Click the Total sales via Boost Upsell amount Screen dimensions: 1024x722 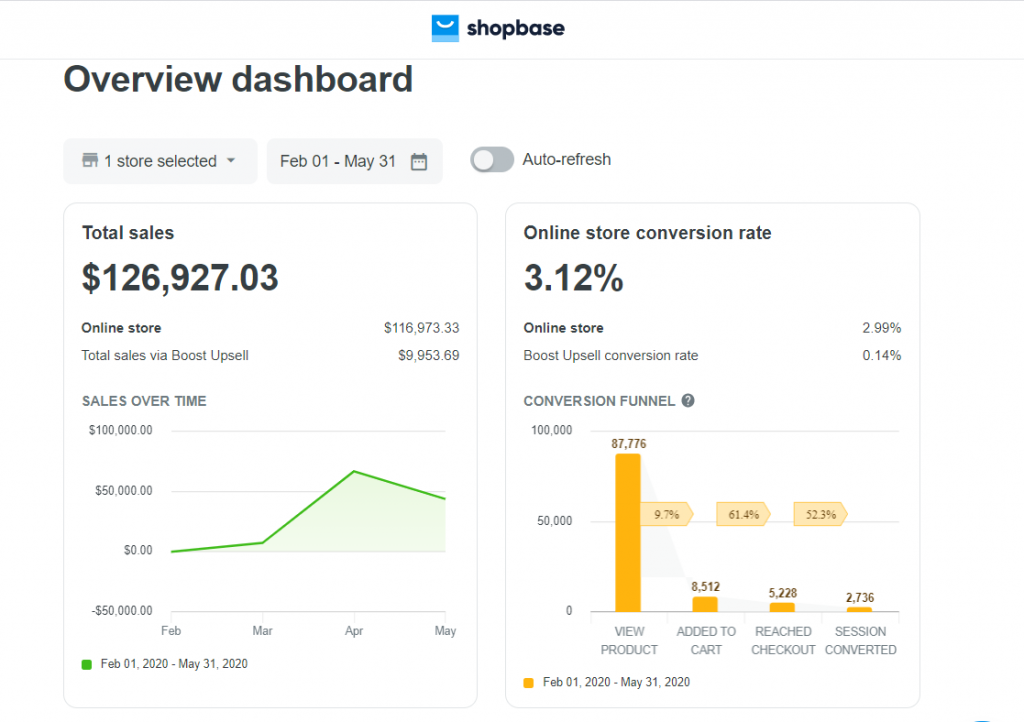(428, 354)
